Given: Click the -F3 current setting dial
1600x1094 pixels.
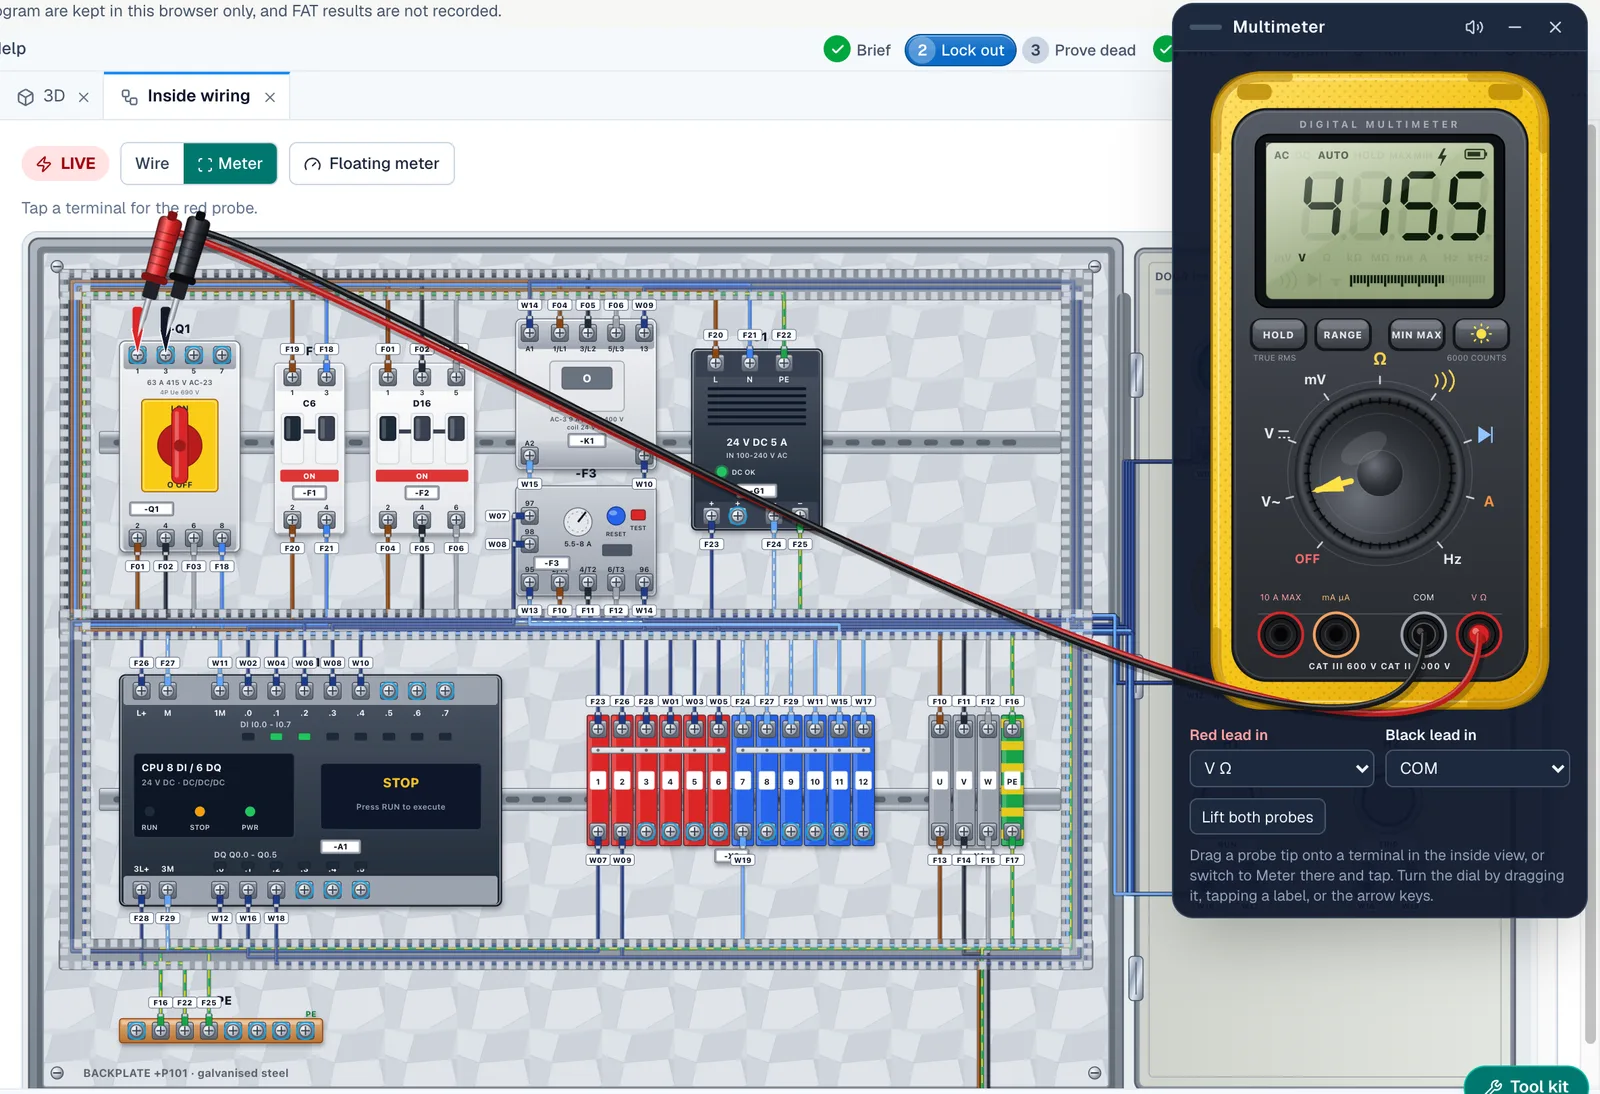Looking at the screenshot, I should click(x=577, y=521).
